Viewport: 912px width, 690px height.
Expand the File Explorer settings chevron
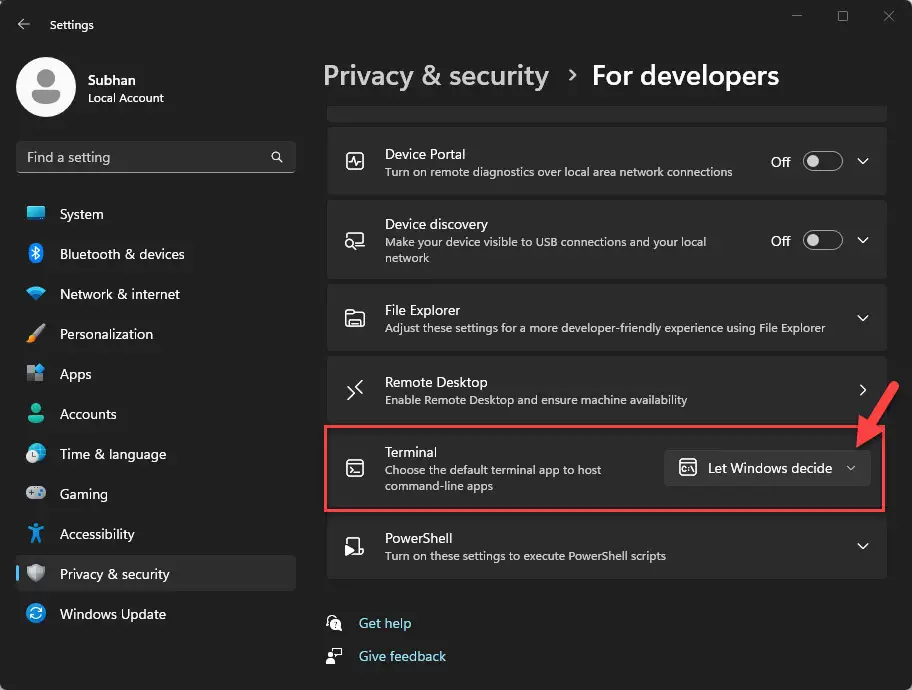pyautogui.click(x=863, y=318)
